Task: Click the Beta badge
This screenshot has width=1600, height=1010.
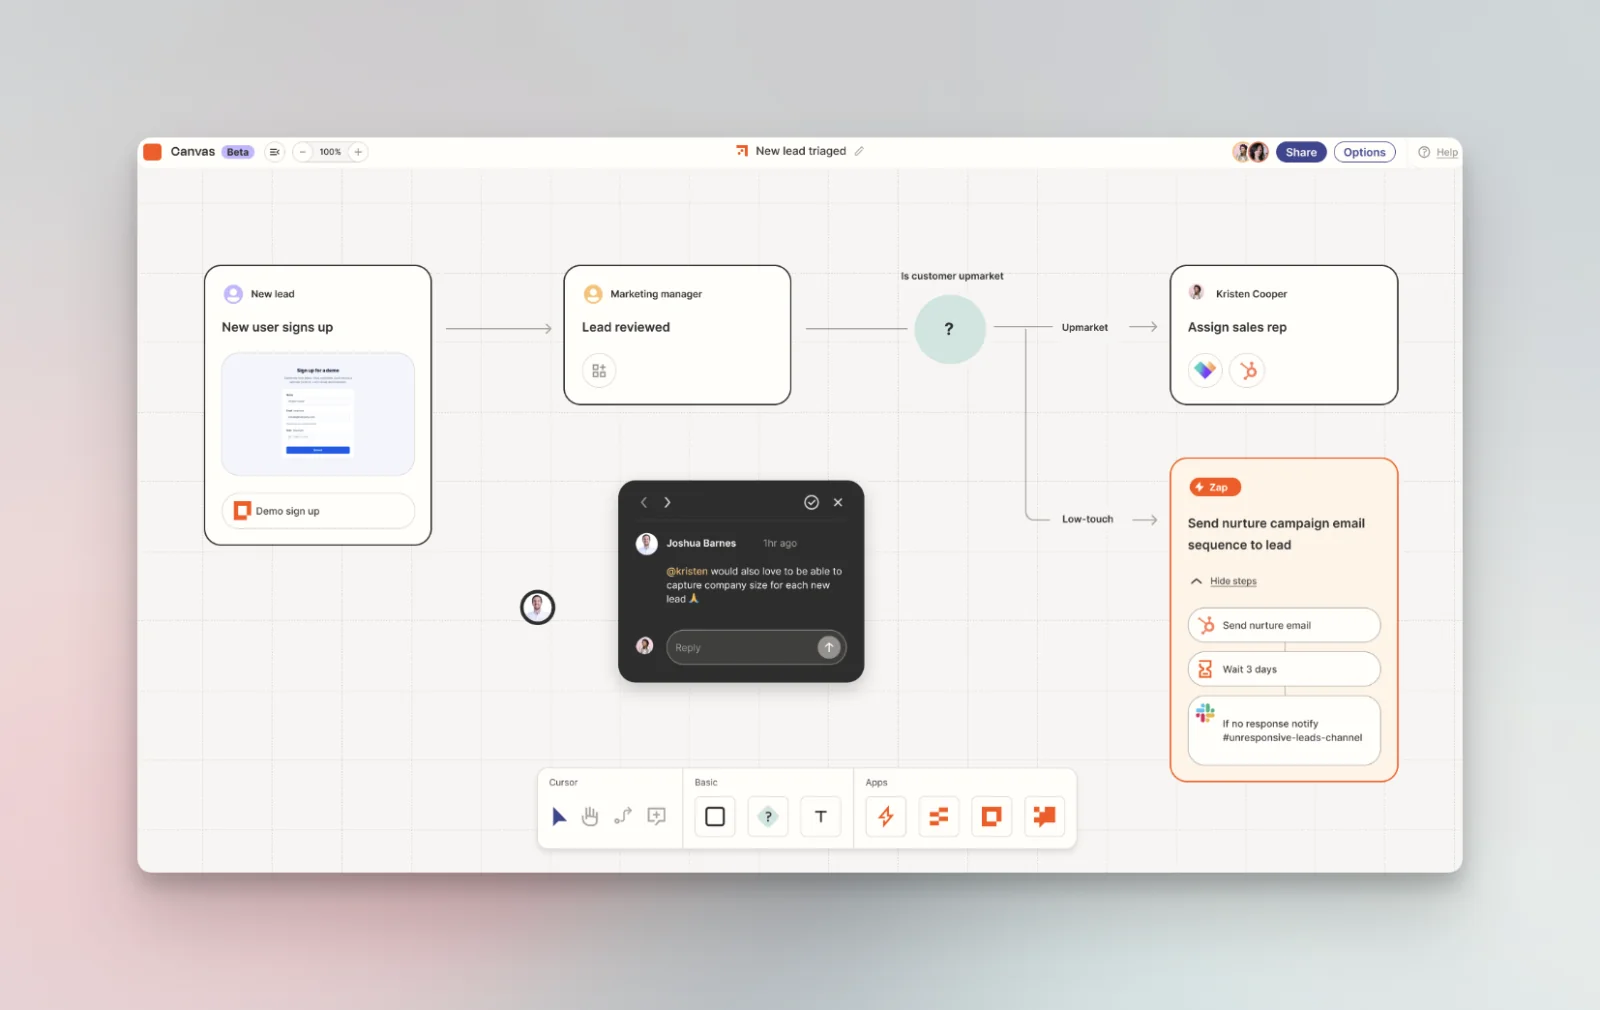Action: point(237,152)
